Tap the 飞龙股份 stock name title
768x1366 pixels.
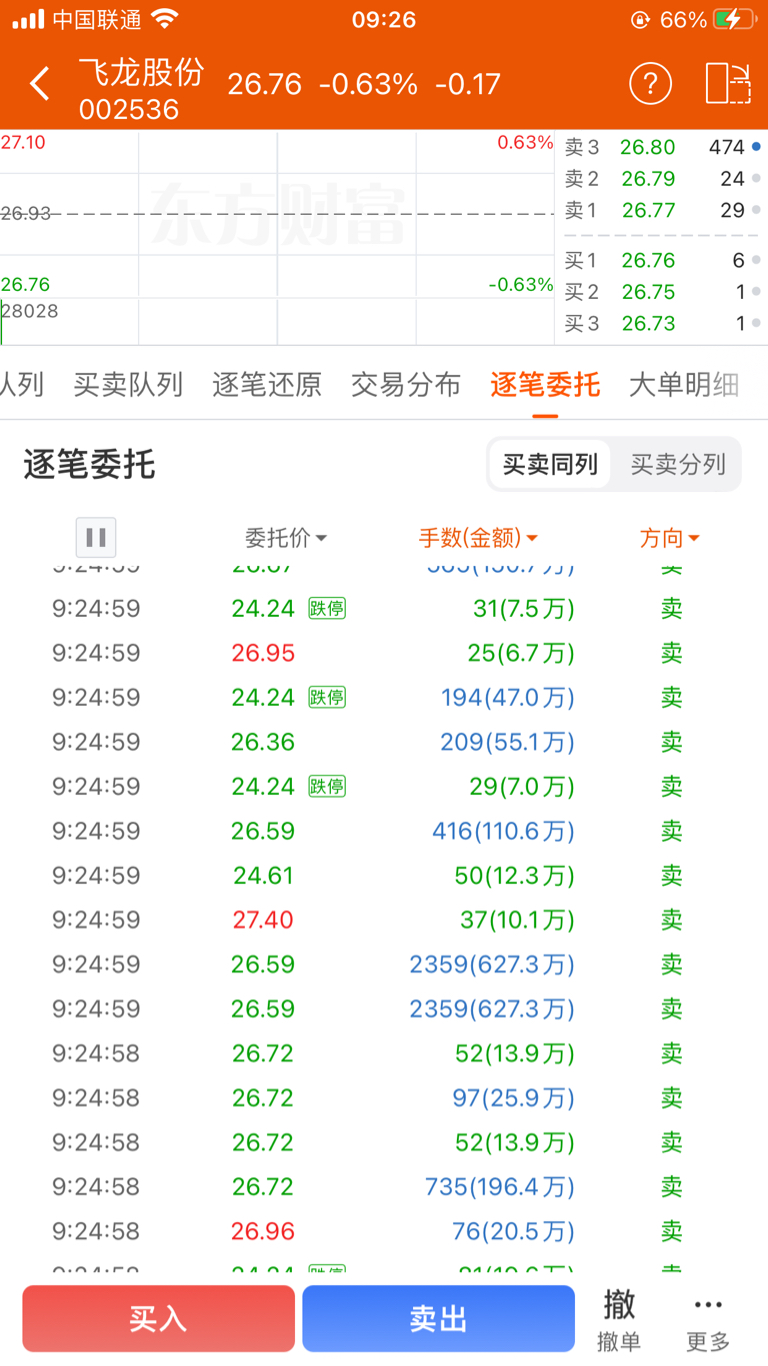pyautogui.click(x=141, y=71)
